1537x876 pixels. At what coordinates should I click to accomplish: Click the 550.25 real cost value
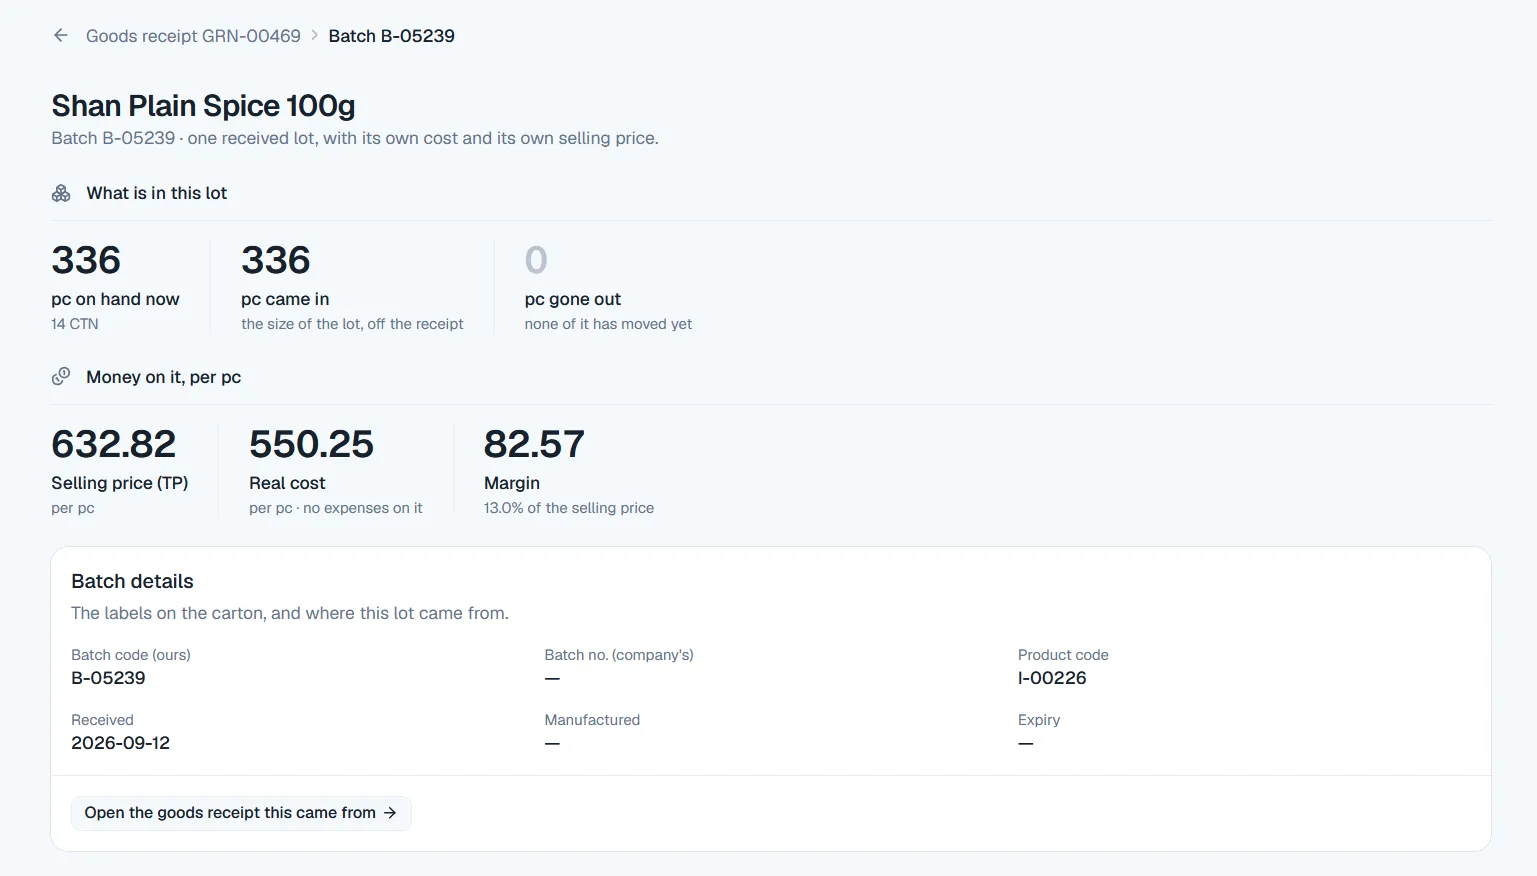tap(311, 444)
